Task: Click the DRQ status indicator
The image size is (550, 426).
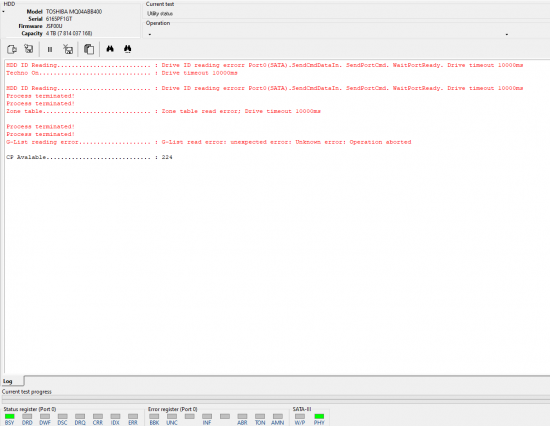Action: pyautogui.click(x=80, y=417)
